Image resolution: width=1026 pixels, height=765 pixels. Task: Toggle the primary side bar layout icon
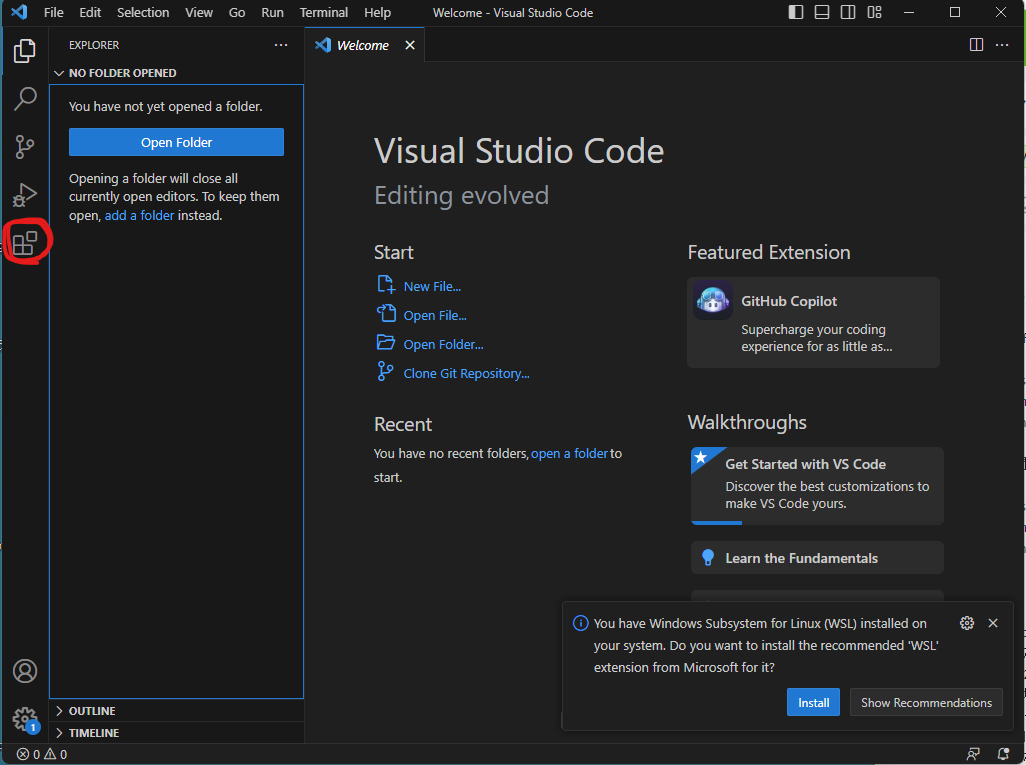click(x=796, y=12)
